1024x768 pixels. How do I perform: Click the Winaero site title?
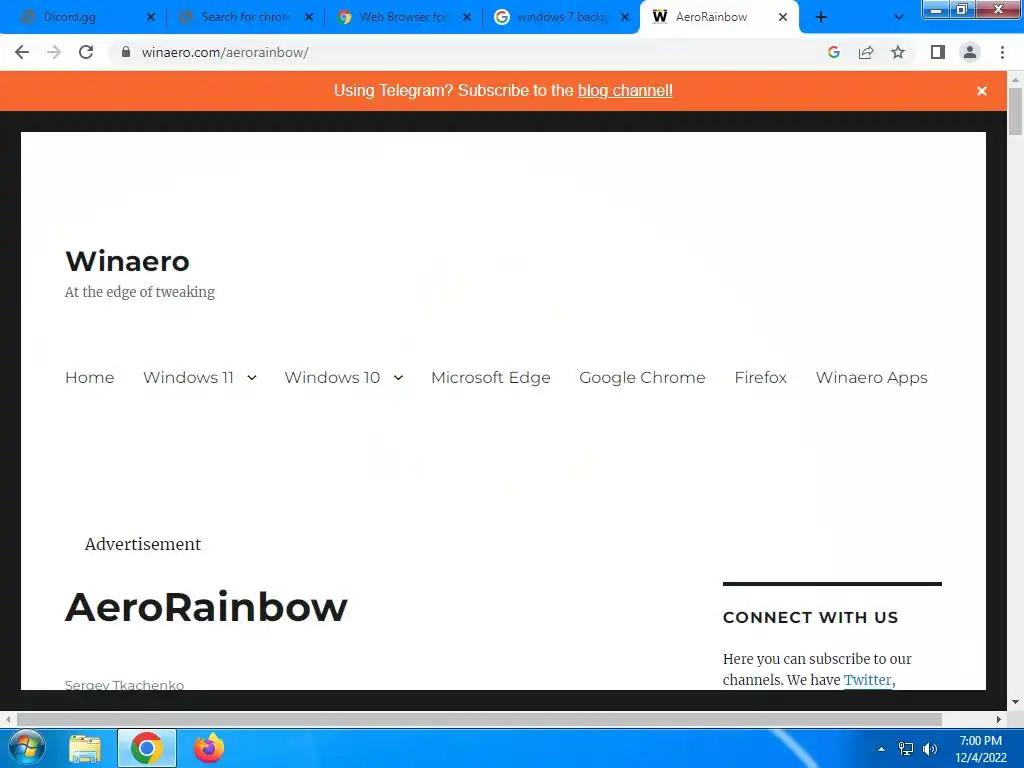tap(127, 261)
